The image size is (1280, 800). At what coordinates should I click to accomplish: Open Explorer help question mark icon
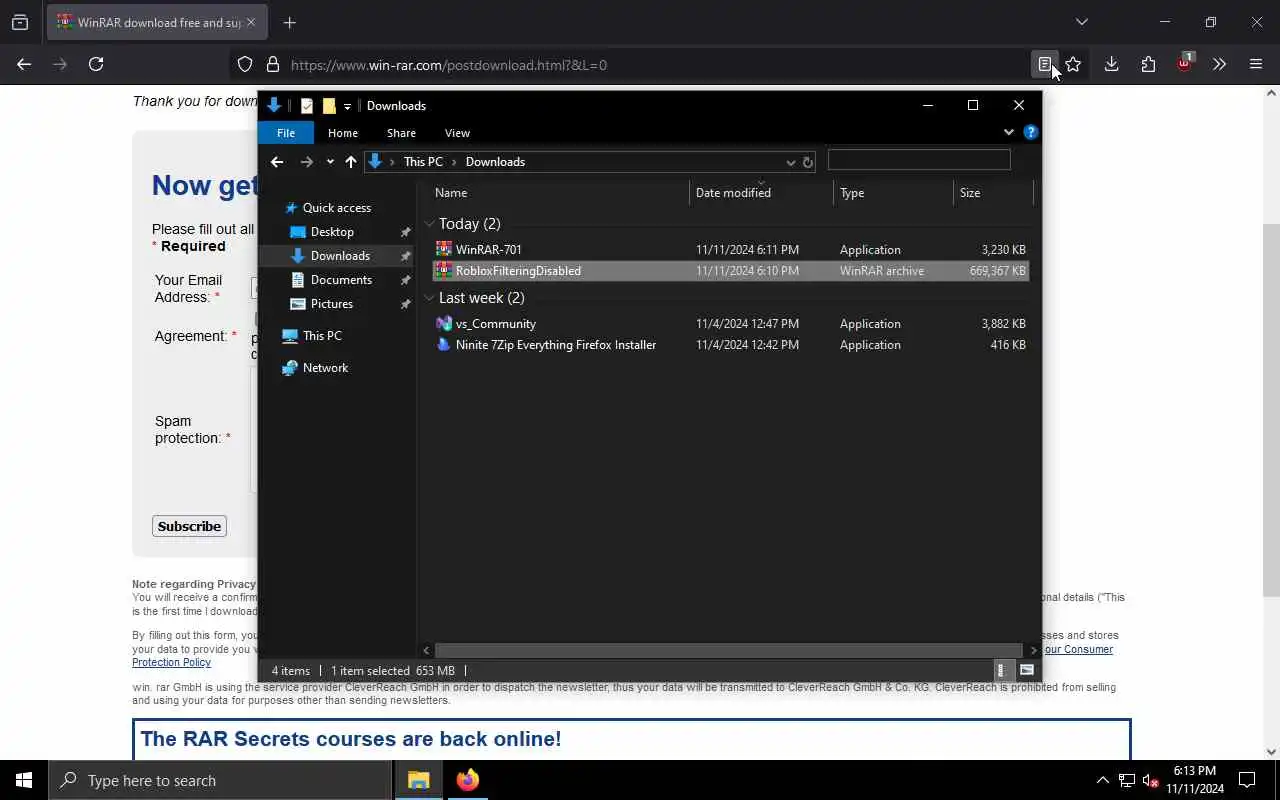[x=1031, y=132]
